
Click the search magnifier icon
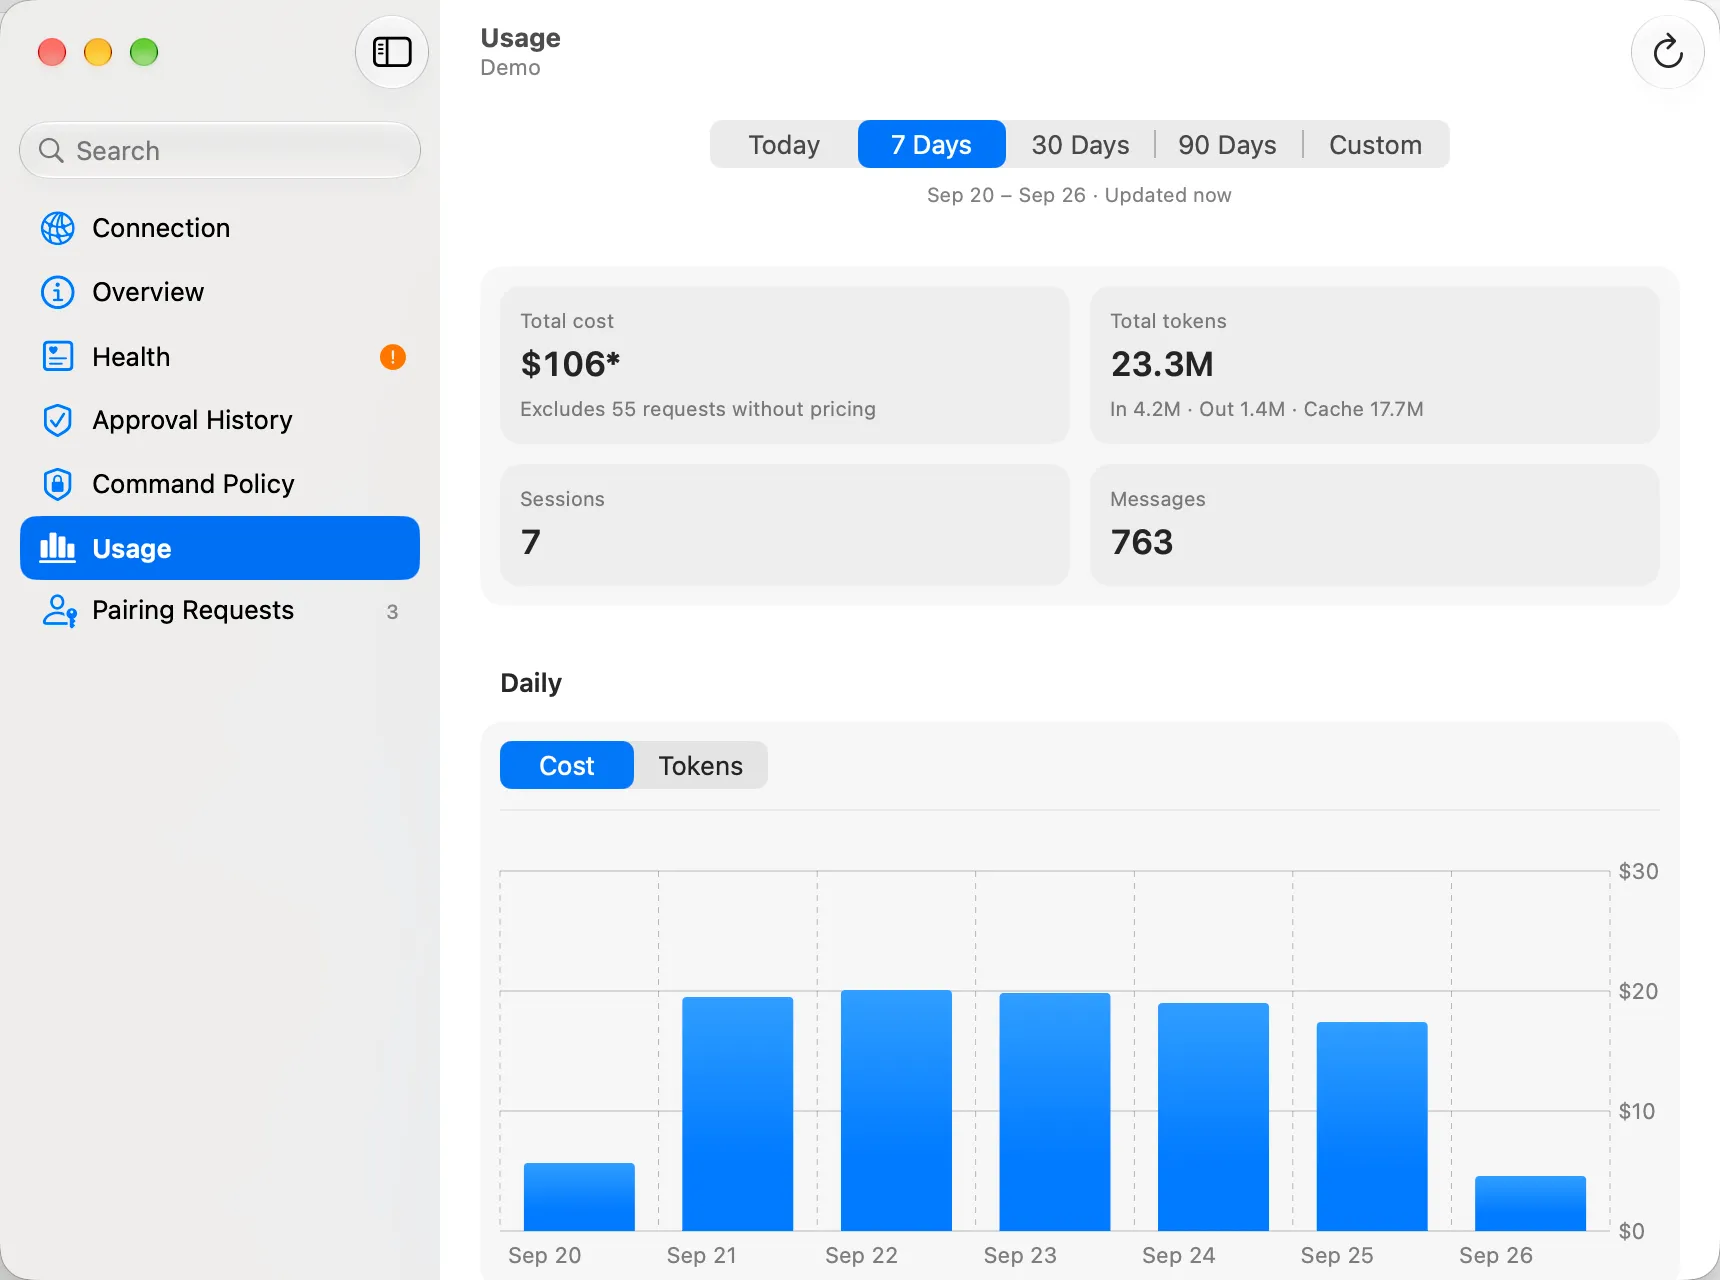click(51, 151)
